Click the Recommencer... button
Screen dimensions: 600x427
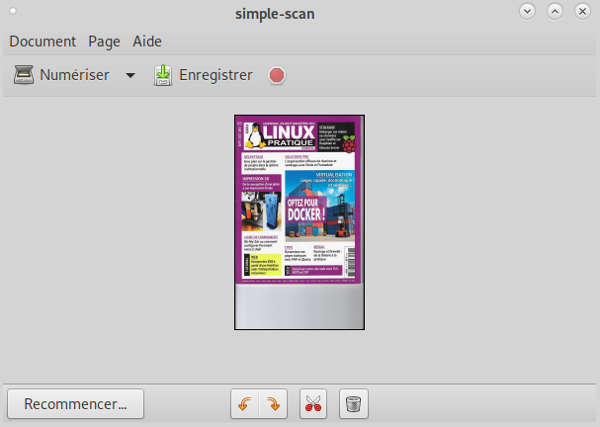[75, 404]
